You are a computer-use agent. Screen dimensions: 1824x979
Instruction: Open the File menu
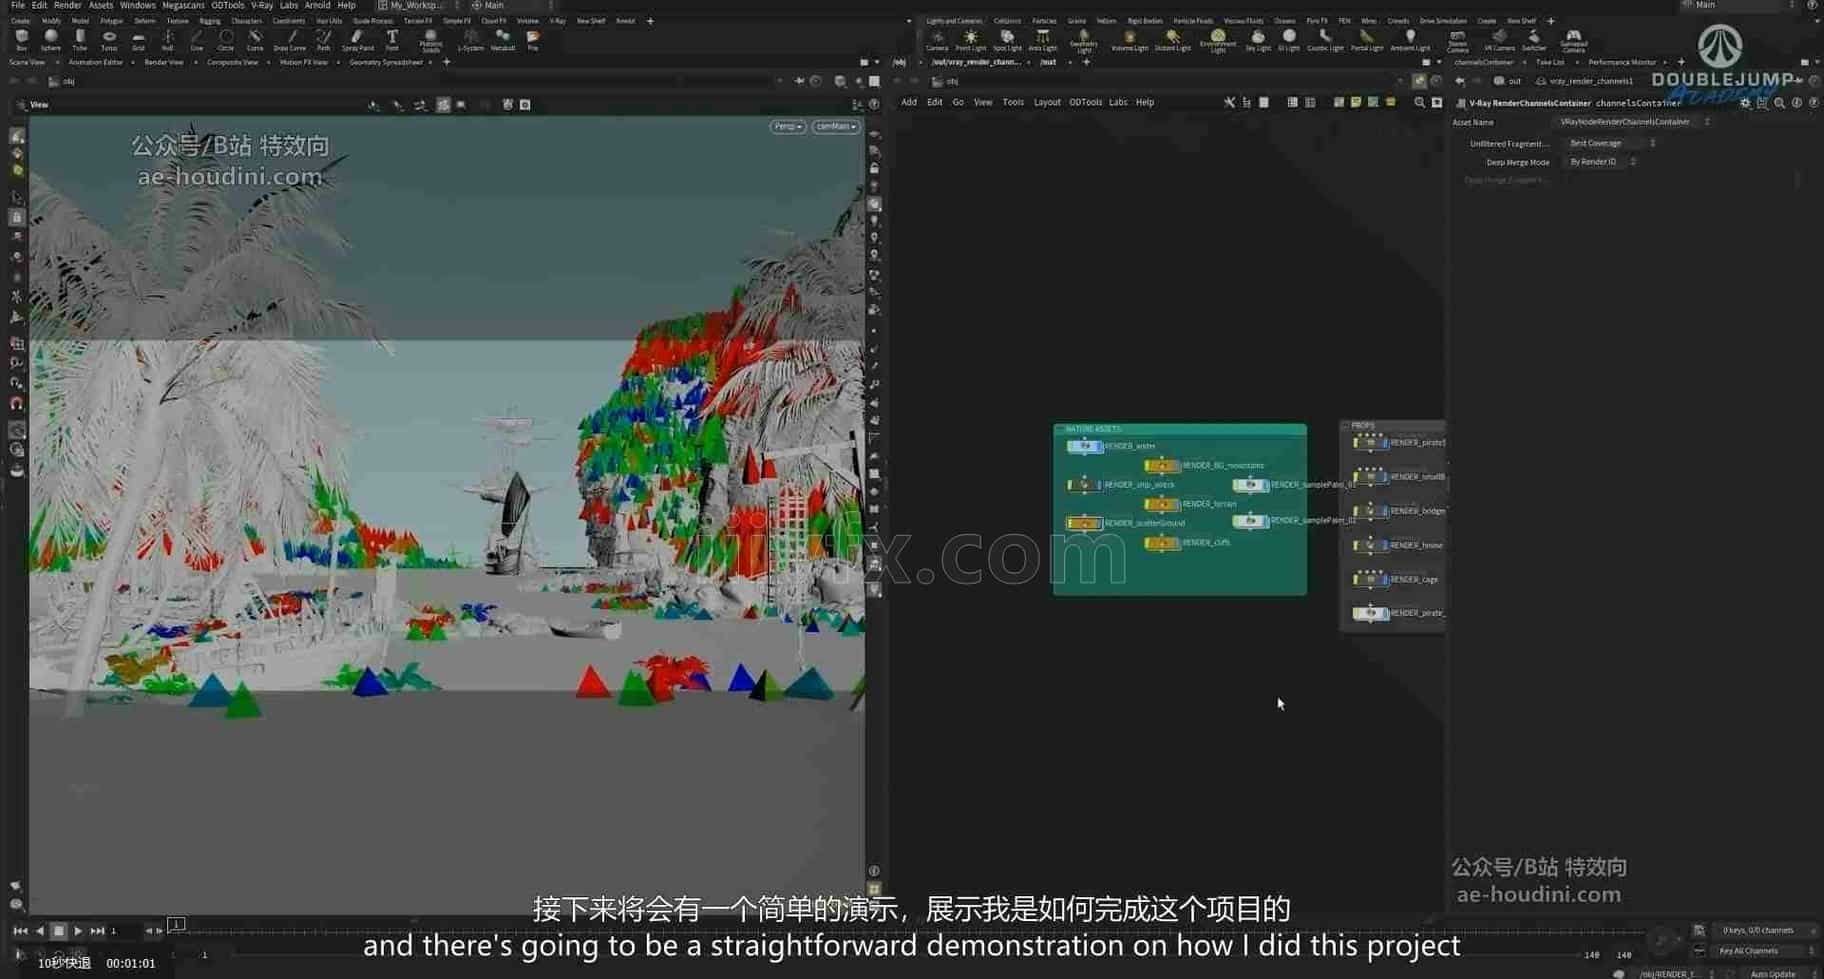tap(18, 5)
